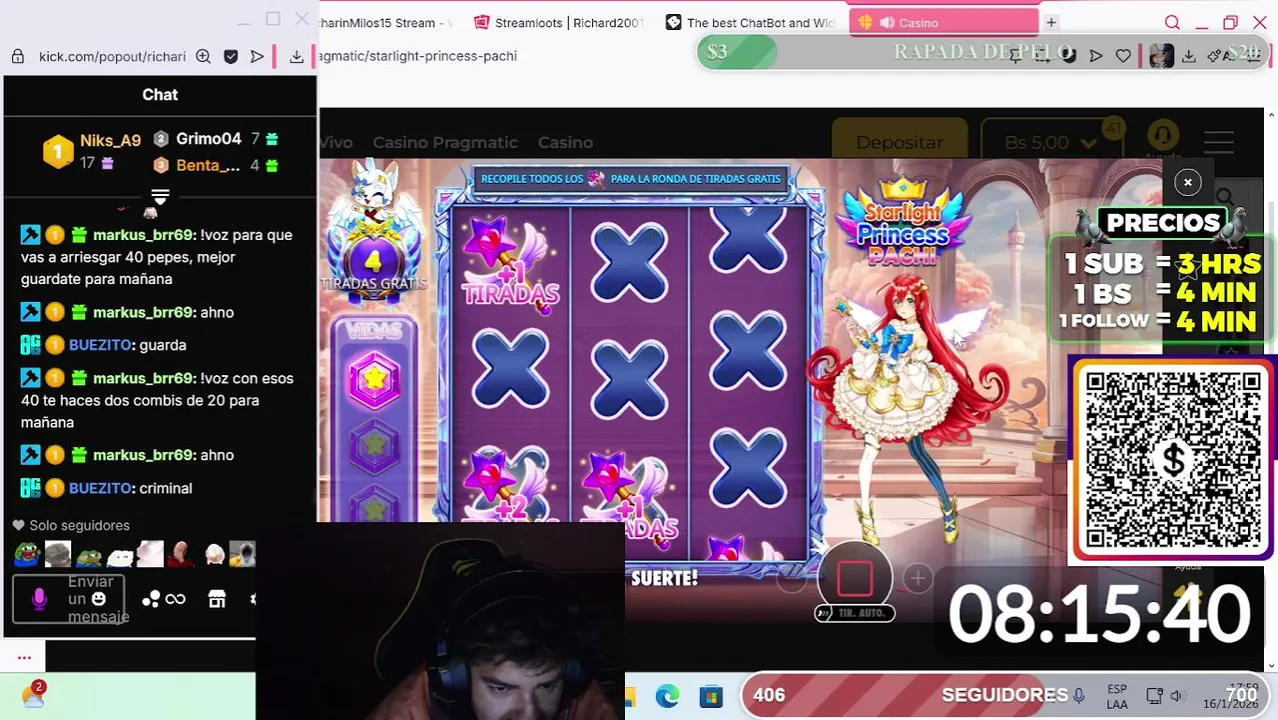Screen dimensions: 1278x720
Task: Click into the Enviar un mensaje field
Action: 69,599
